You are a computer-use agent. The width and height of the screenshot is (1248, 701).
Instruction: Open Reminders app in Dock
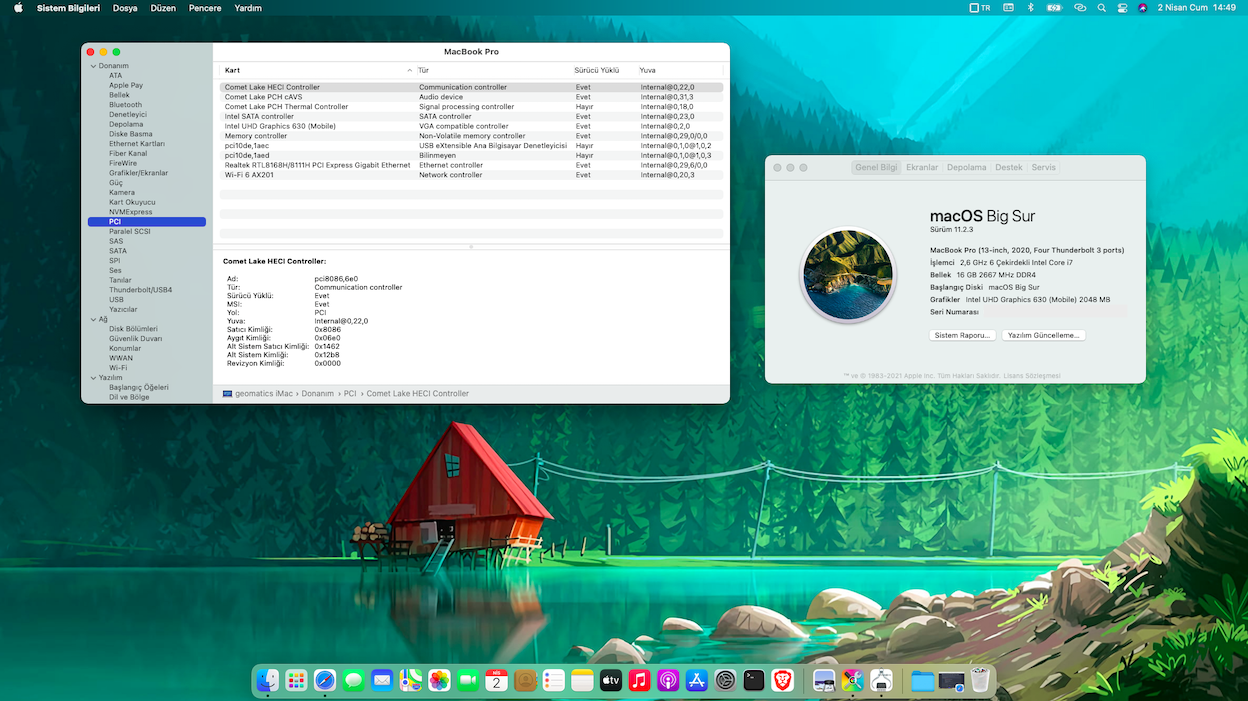pyautogui.click(x=554, y=681)
